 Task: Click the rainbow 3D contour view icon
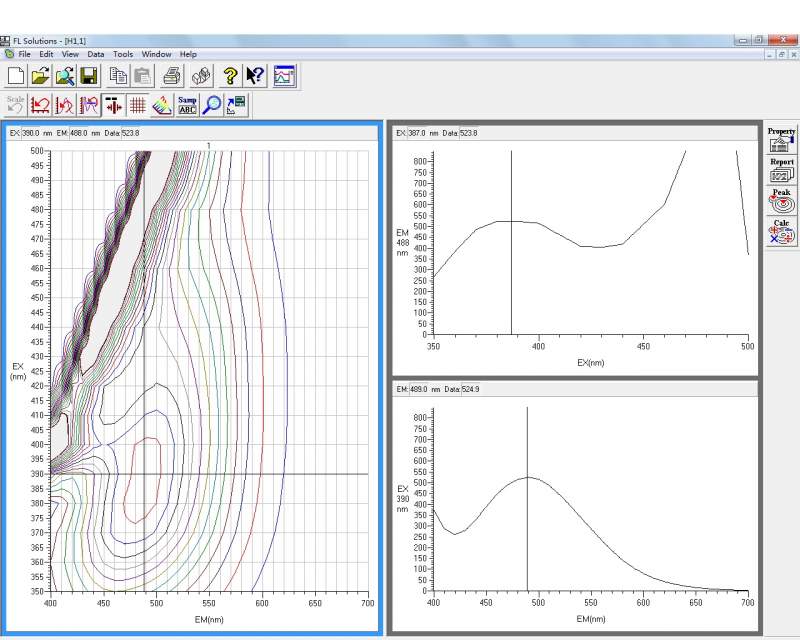pyautogui.click(x=162, y=105)
